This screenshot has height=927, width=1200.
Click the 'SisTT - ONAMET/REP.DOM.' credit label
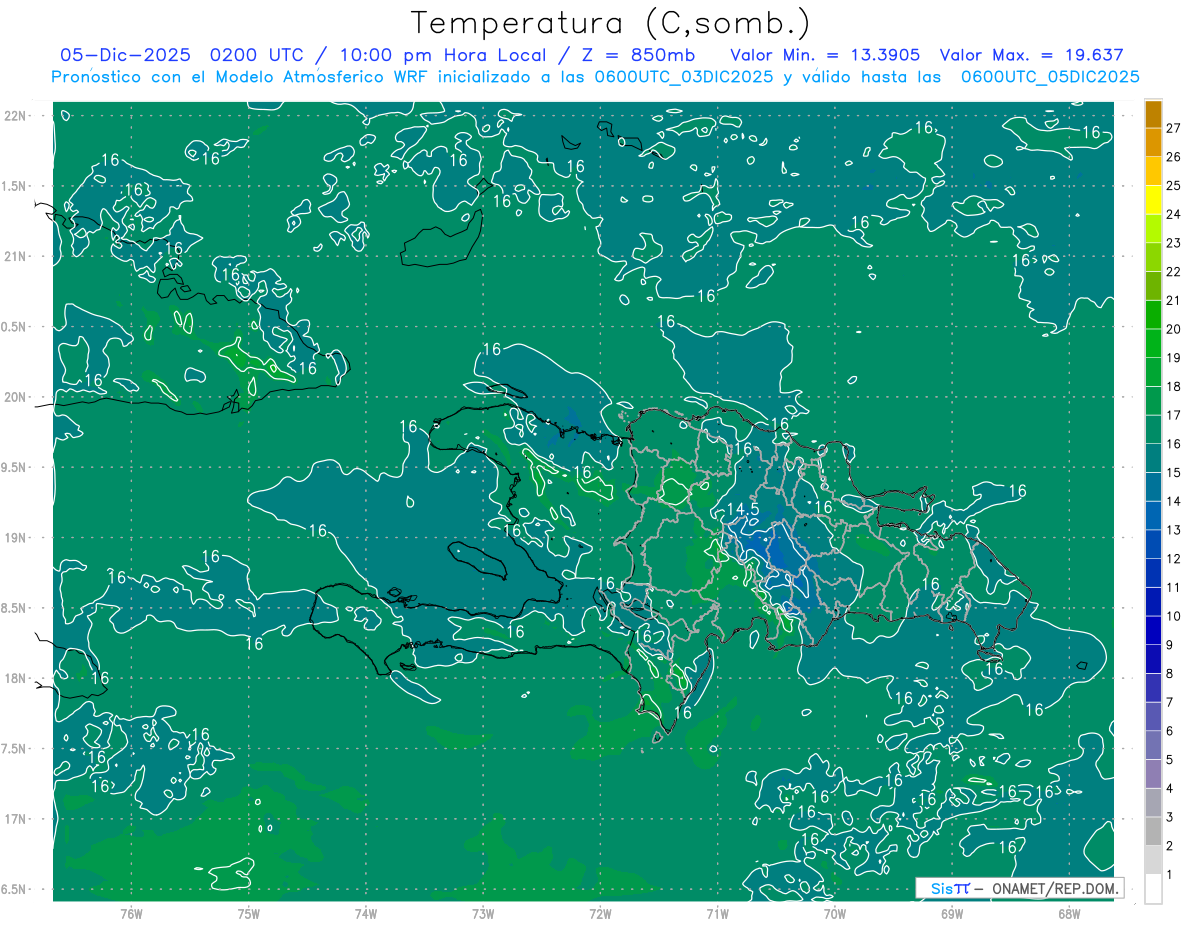[x=1019, y=888]
